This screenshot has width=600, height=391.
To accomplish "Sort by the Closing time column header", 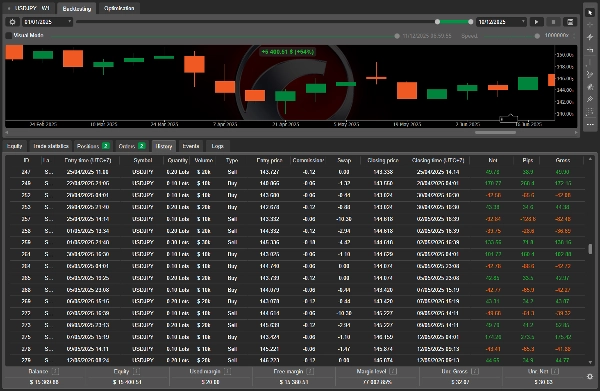I will [x=438, y=160].
